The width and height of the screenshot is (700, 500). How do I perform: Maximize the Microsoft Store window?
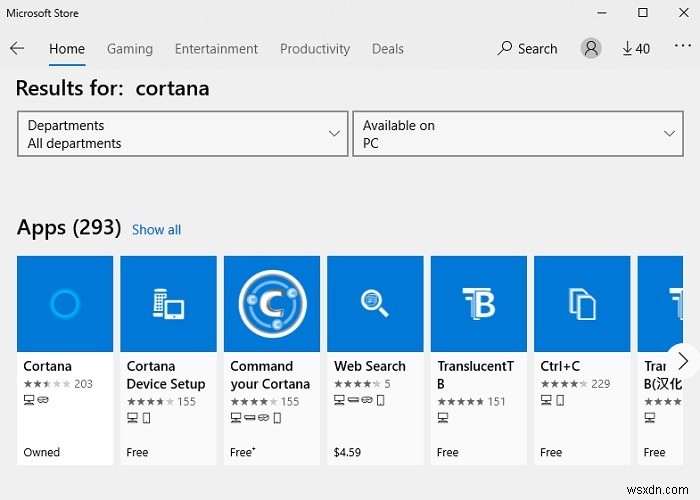(642, 12)
